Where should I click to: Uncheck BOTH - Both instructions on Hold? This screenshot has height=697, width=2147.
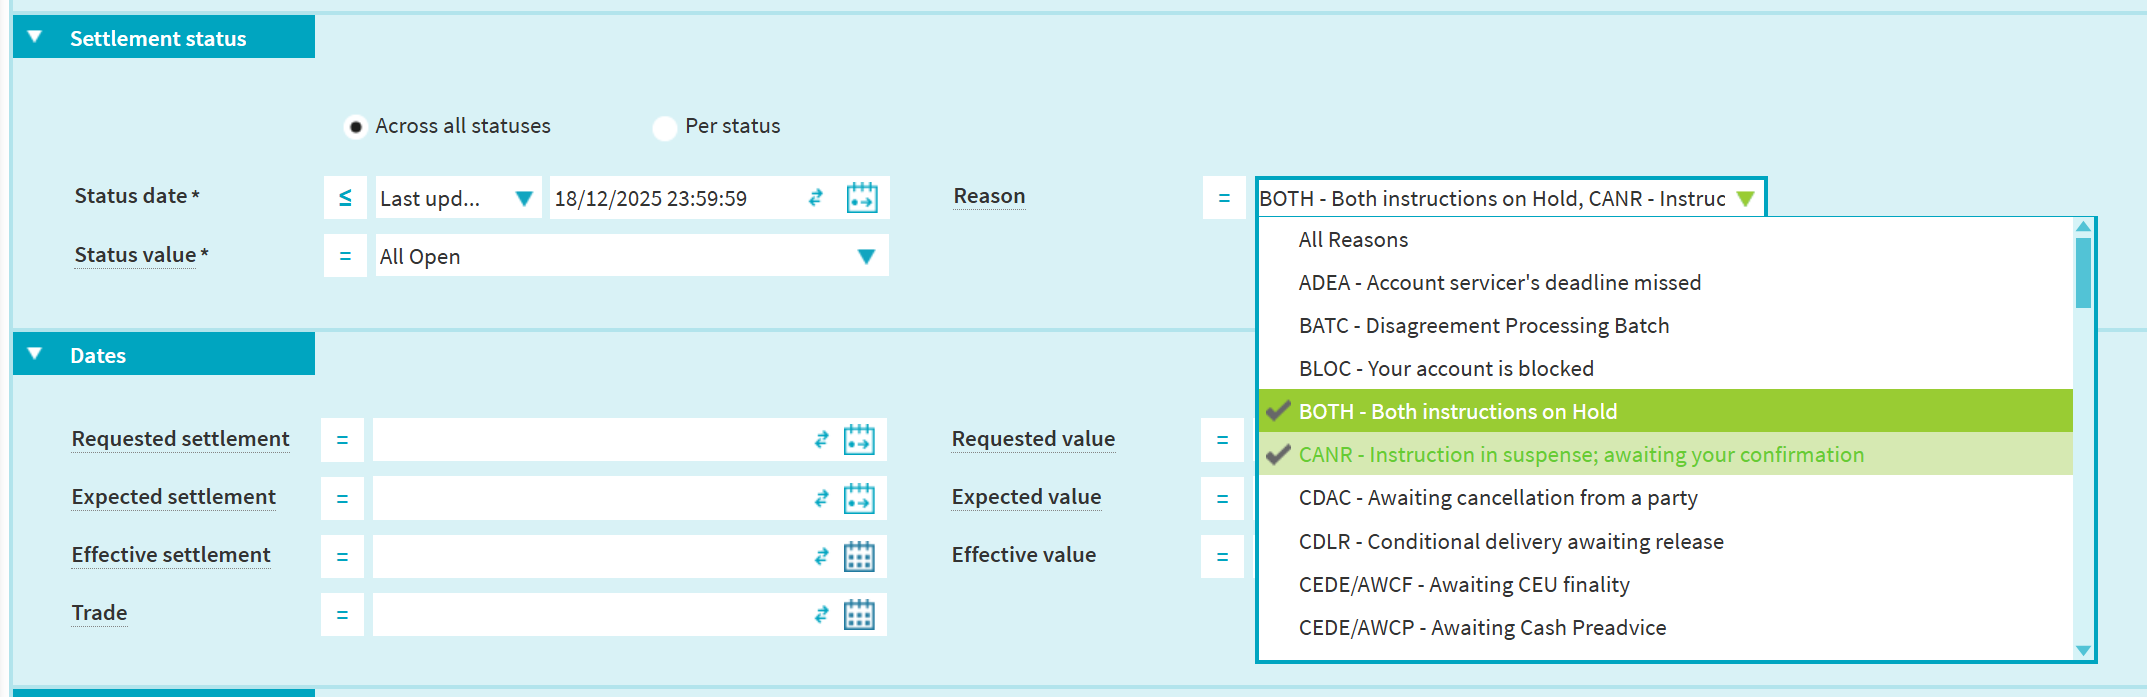[1457, 411]
